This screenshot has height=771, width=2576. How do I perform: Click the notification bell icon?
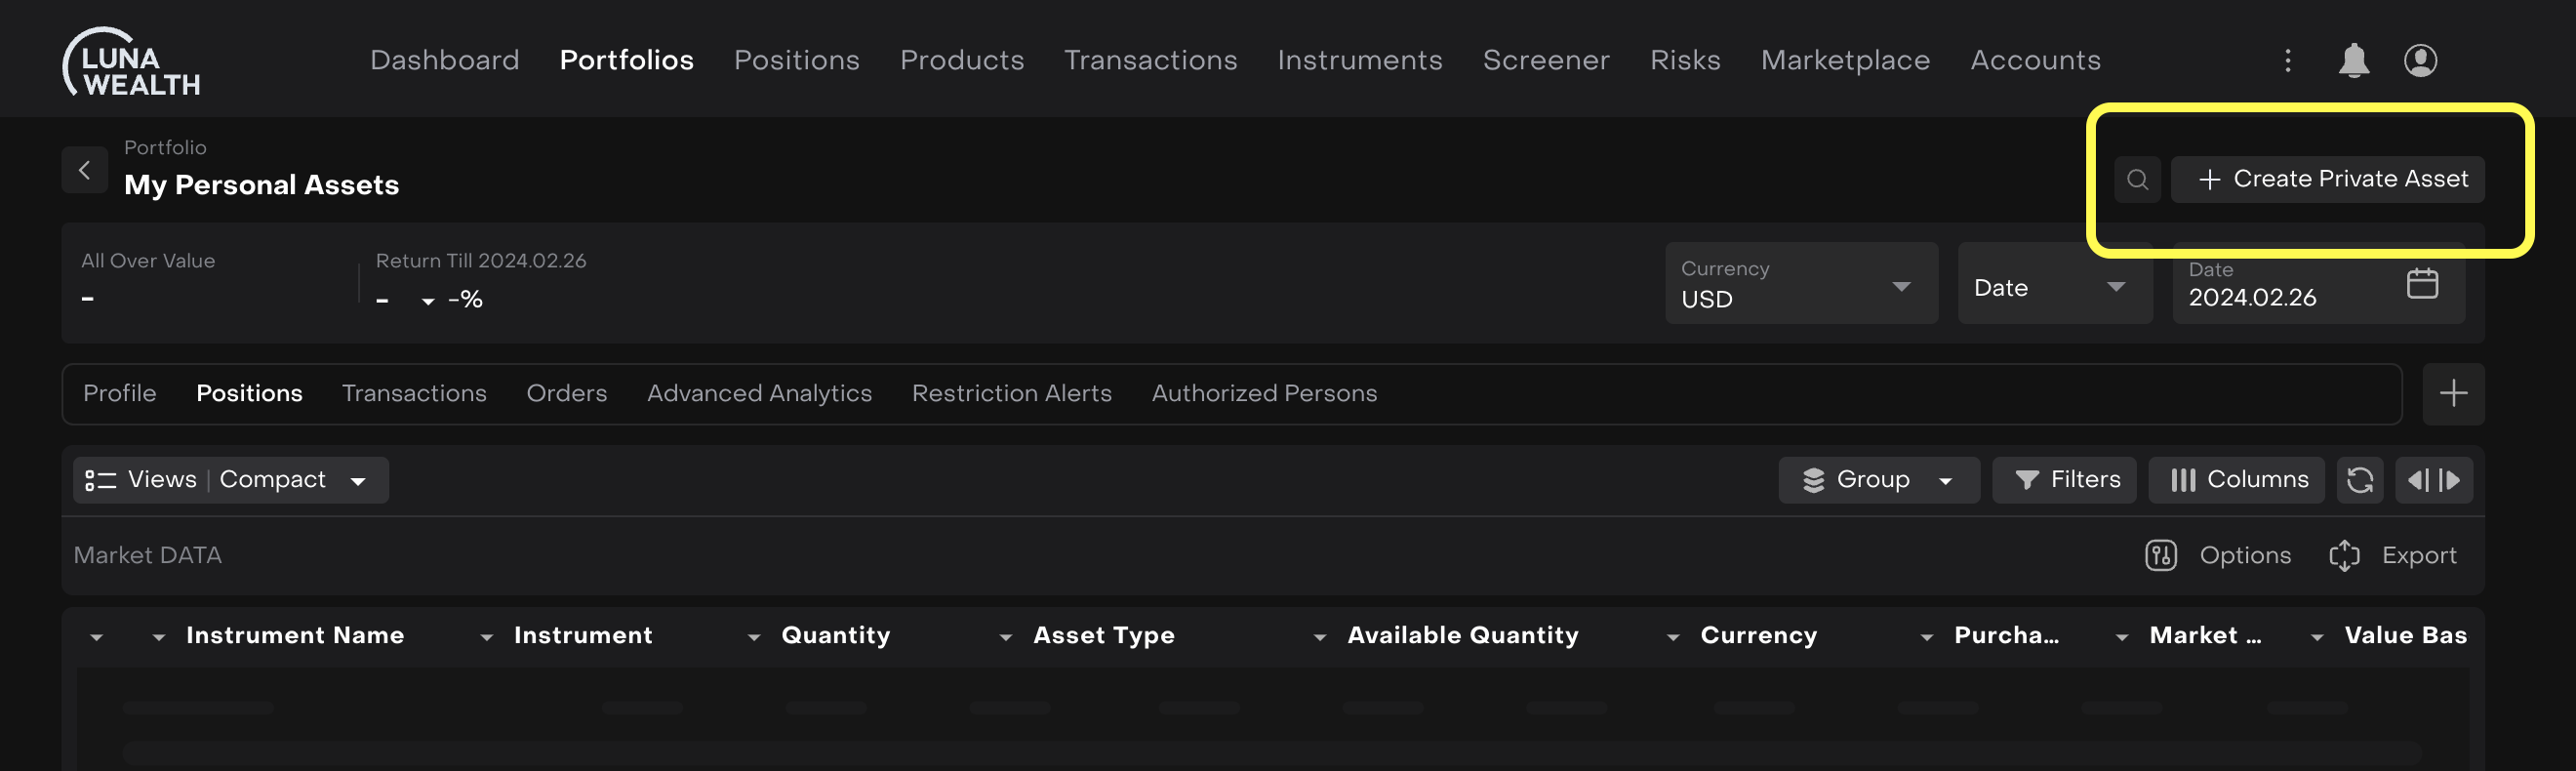[x=2353, y=60]
